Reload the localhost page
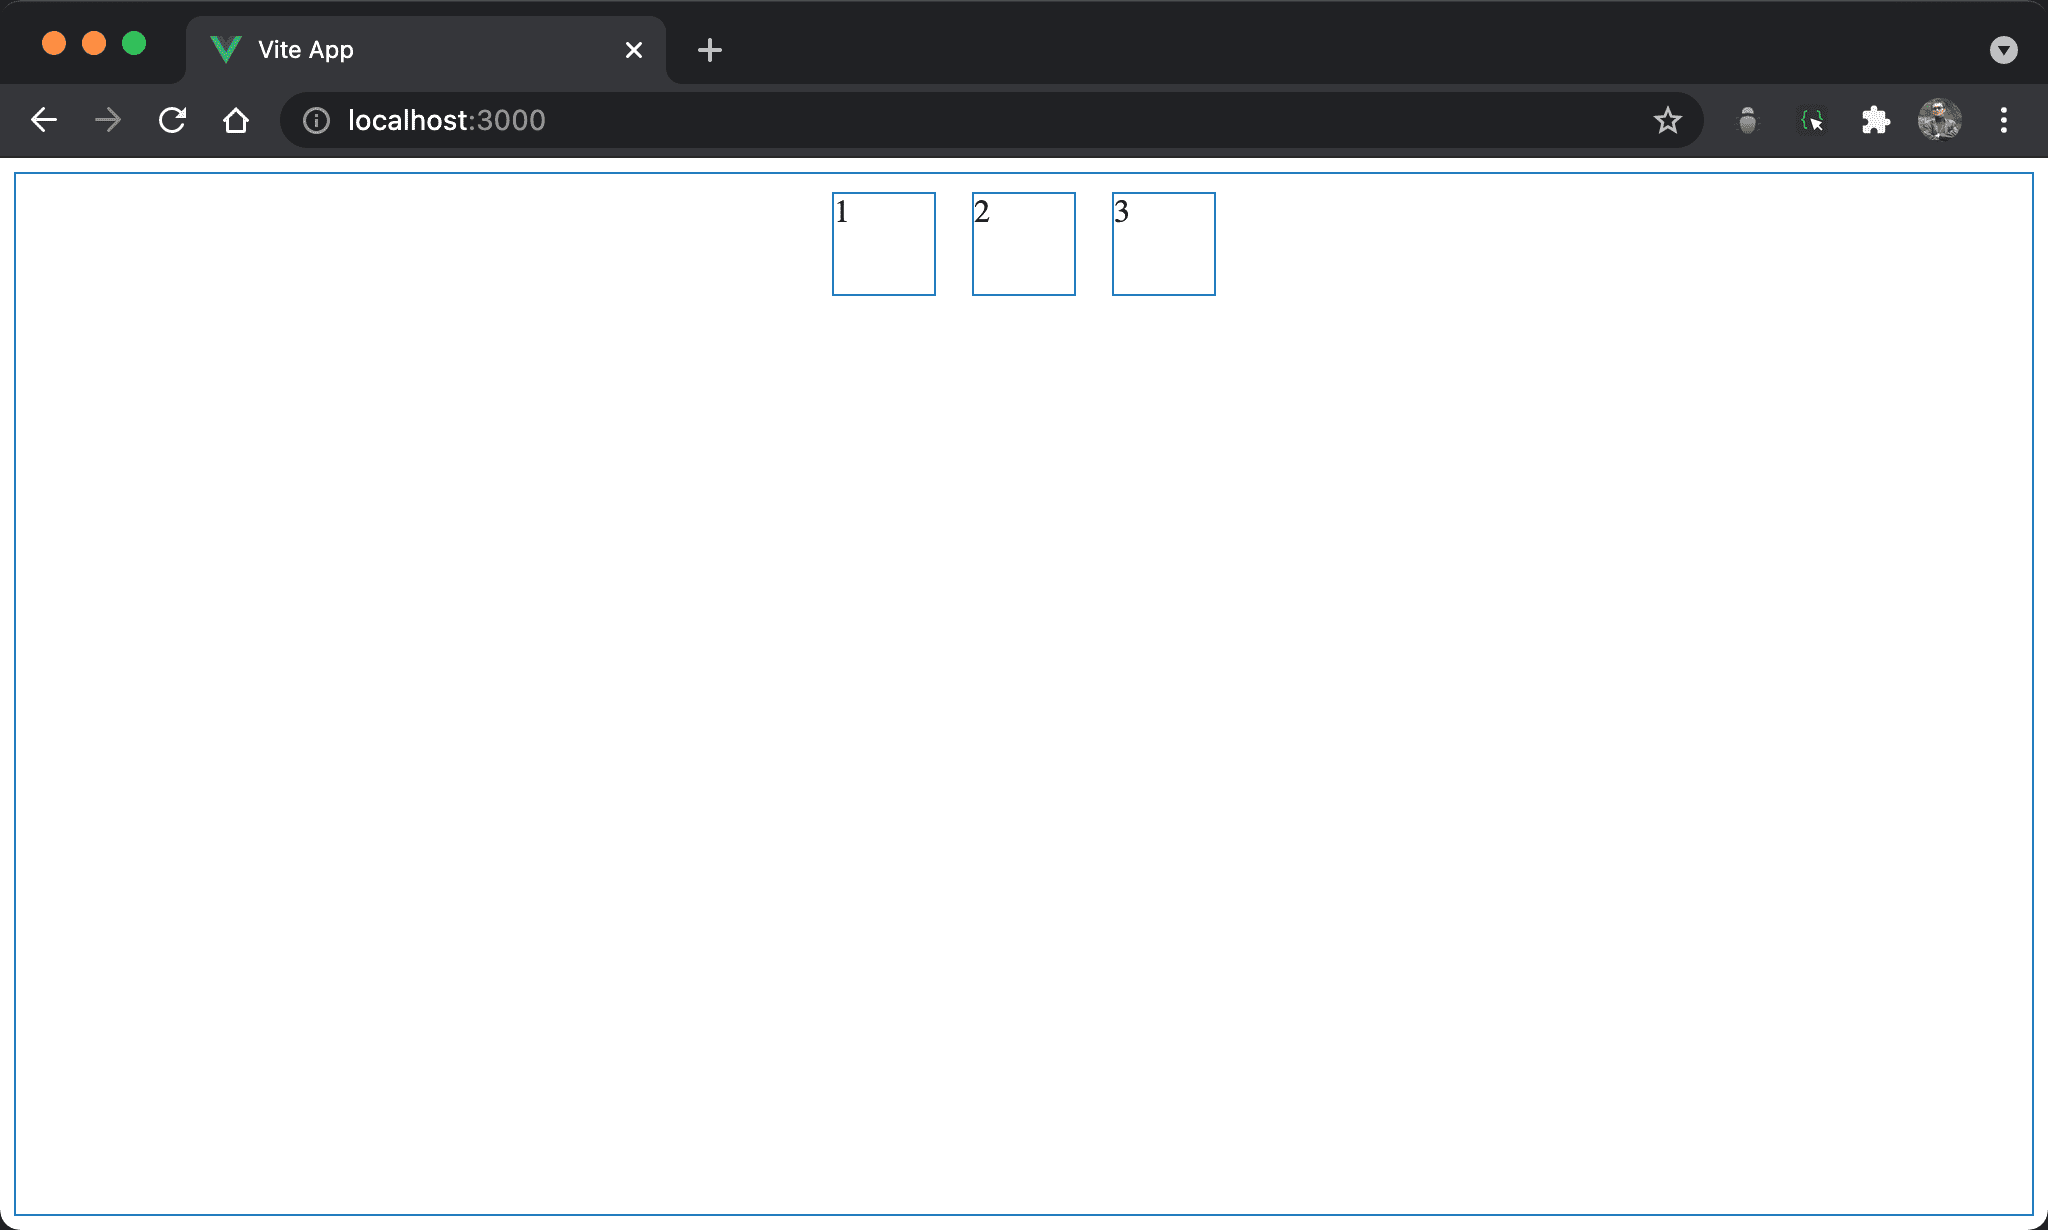This screenshot has width=2048, height=1230. click(x=172, y=120)
